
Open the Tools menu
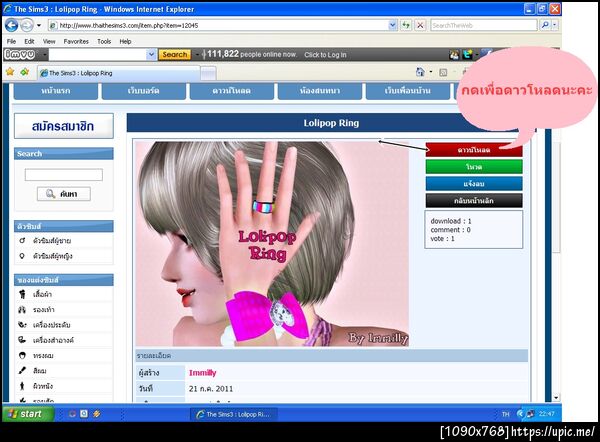pos(104,41)
